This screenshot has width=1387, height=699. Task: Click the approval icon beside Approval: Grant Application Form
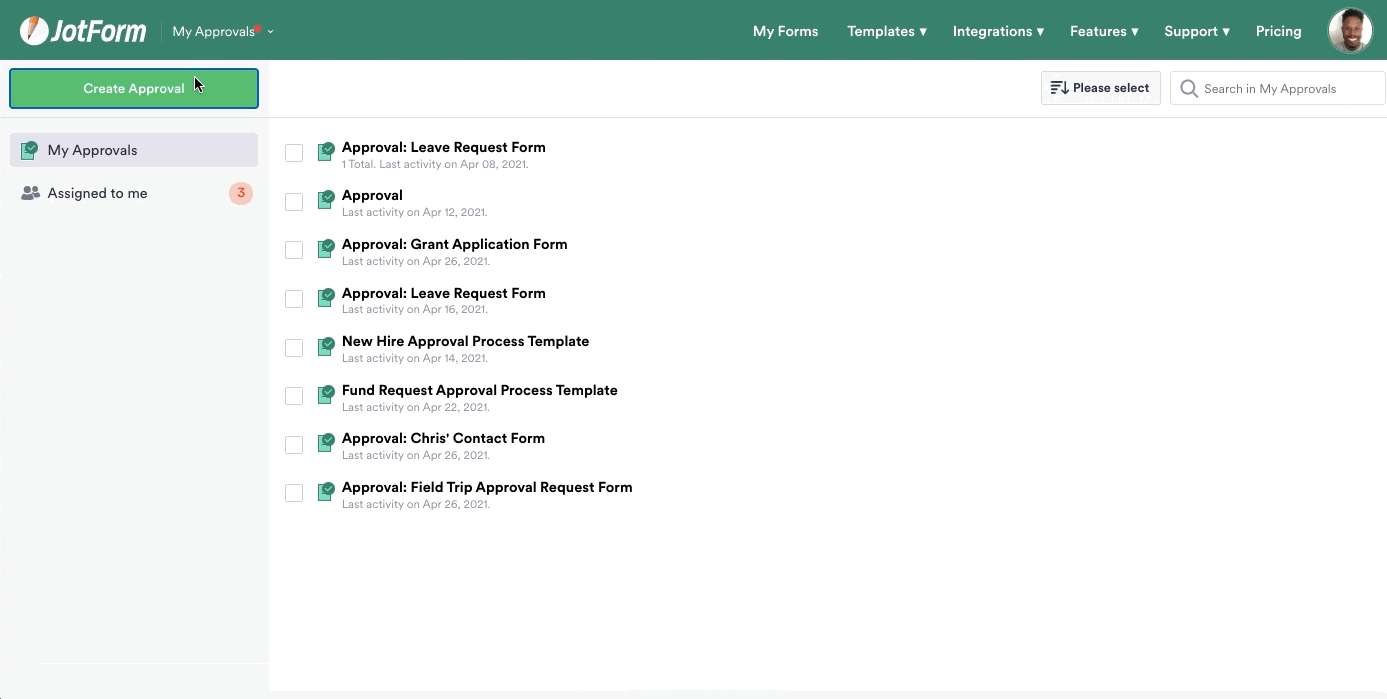pyautogui.click(x=326, y=249)
